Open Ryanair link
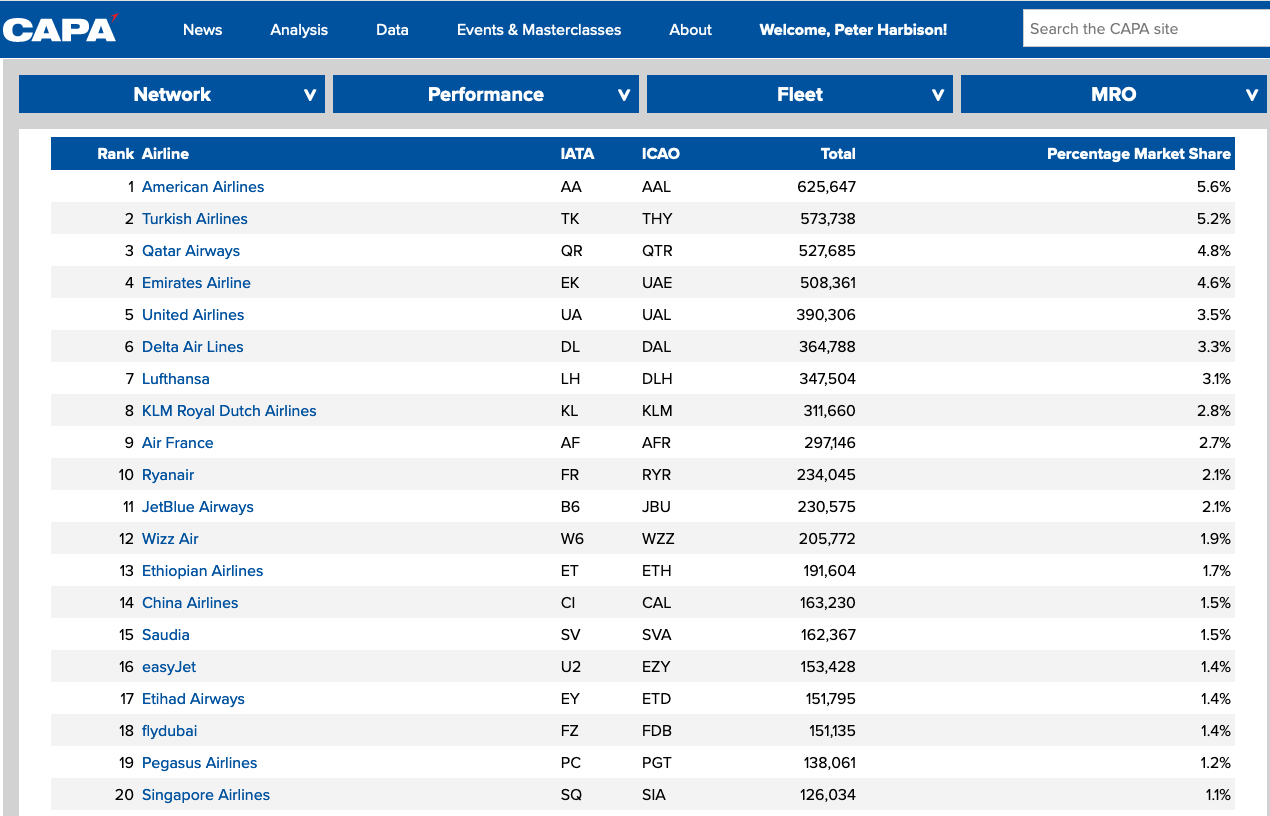Image resolution: width=1270 pixels, height=816 pixels. (x=168, y=475)
